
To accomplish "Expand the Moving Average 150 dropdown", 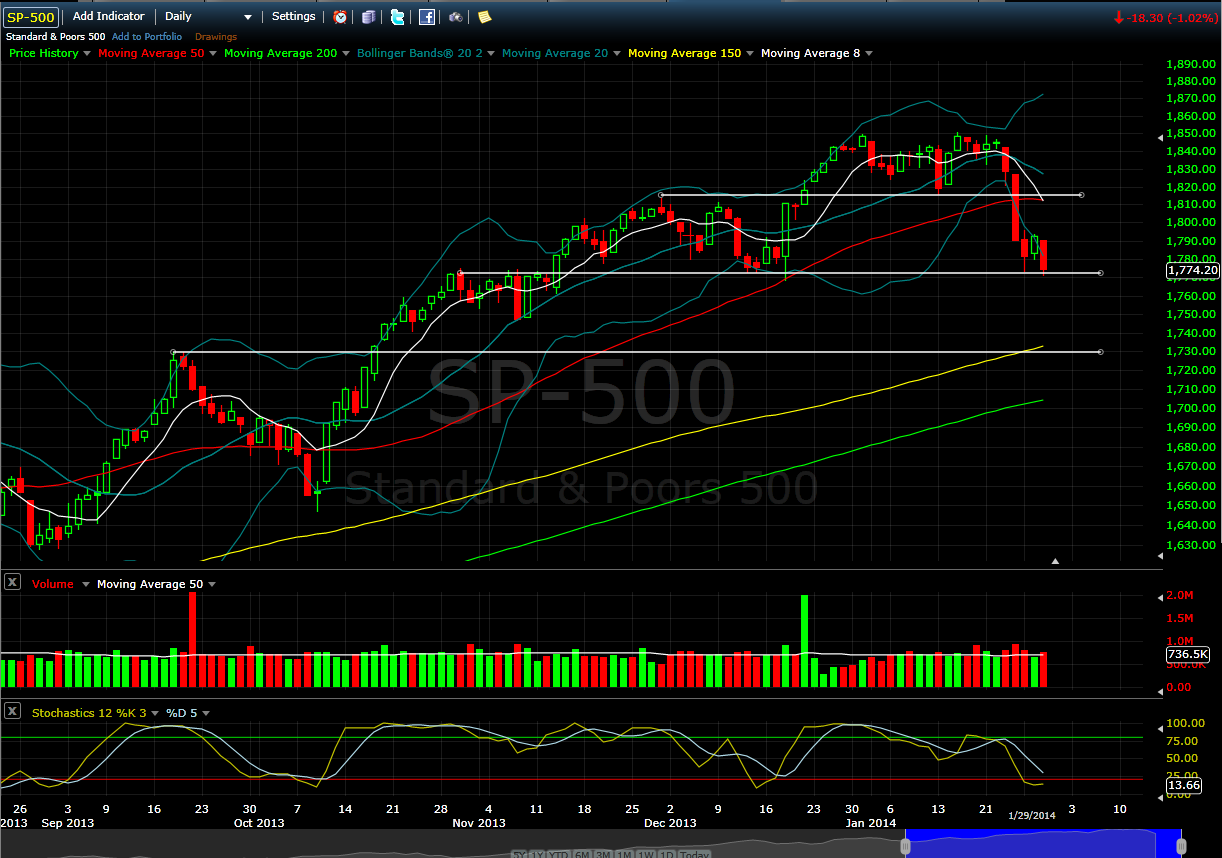I will (750, 54).
